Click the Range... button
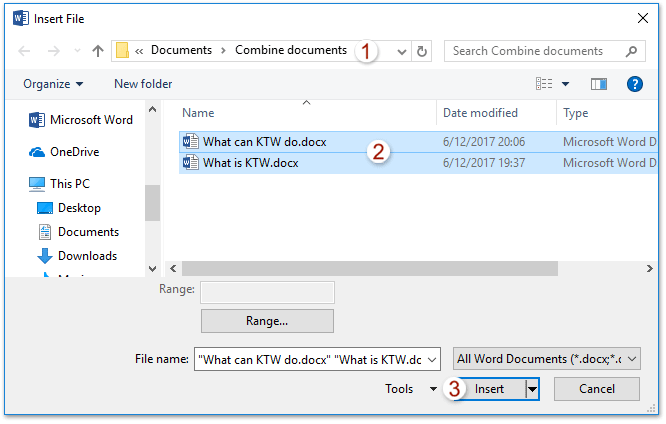Screen dimensions: 666x424 (267, 321)
